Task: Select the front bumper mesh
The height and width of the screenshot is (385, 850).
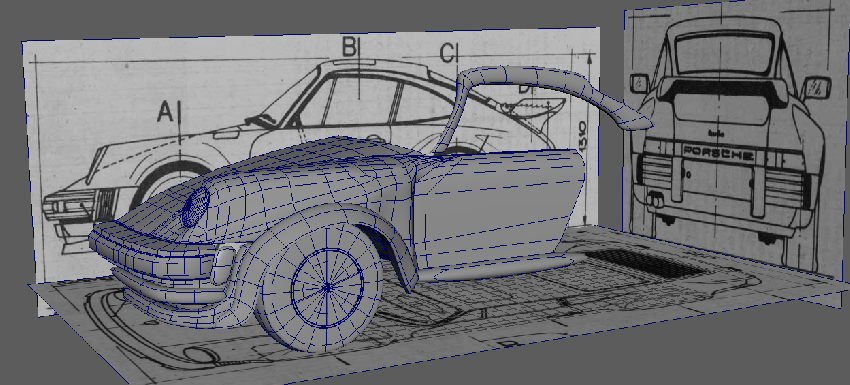Action: [x=157, y=255]
